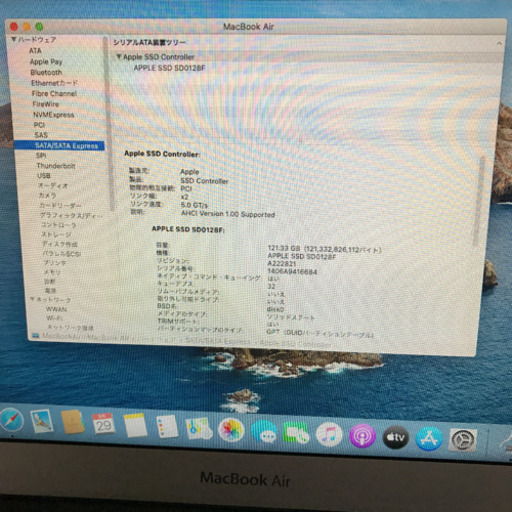The image size is (512, 512).
Task: Open the Photos app in Dock
Action: point(231,430)
